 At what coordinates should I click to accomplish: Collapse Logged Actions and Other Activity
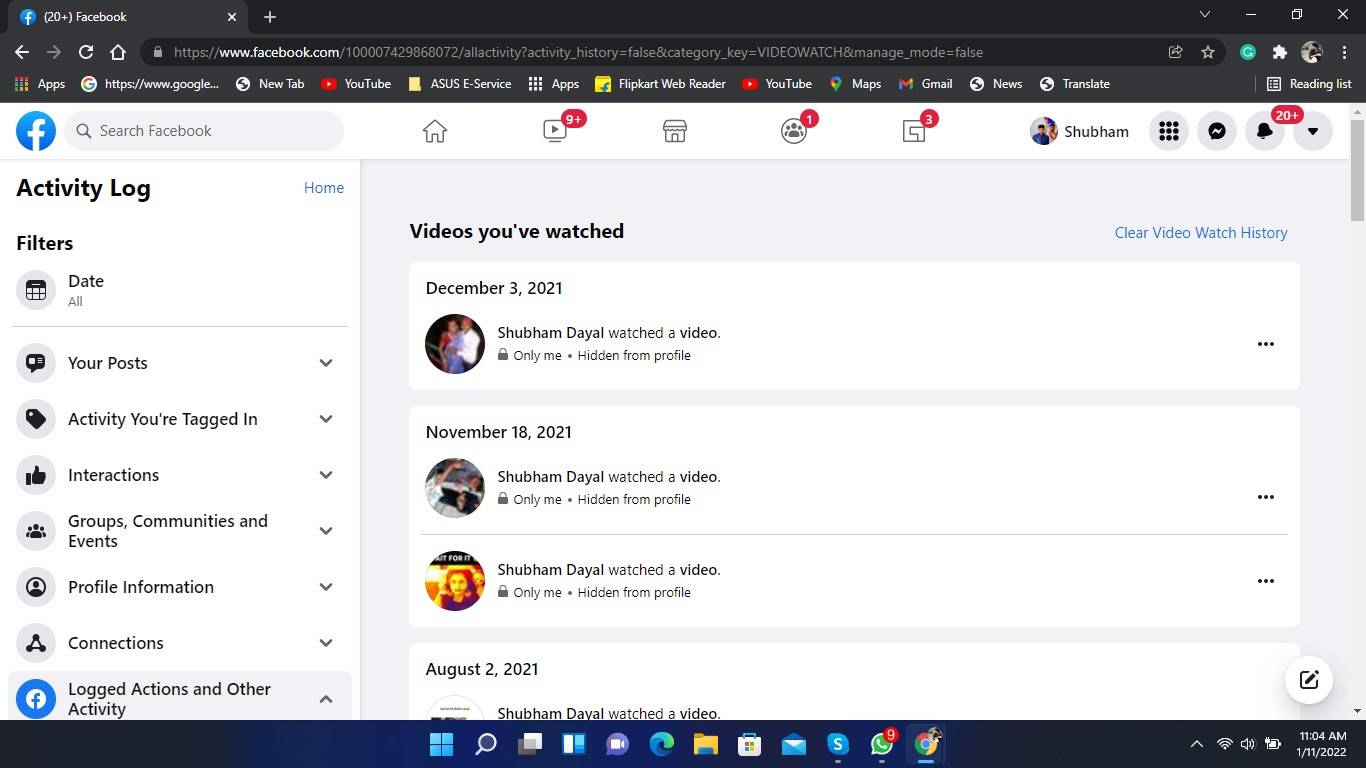pos(326,699)
